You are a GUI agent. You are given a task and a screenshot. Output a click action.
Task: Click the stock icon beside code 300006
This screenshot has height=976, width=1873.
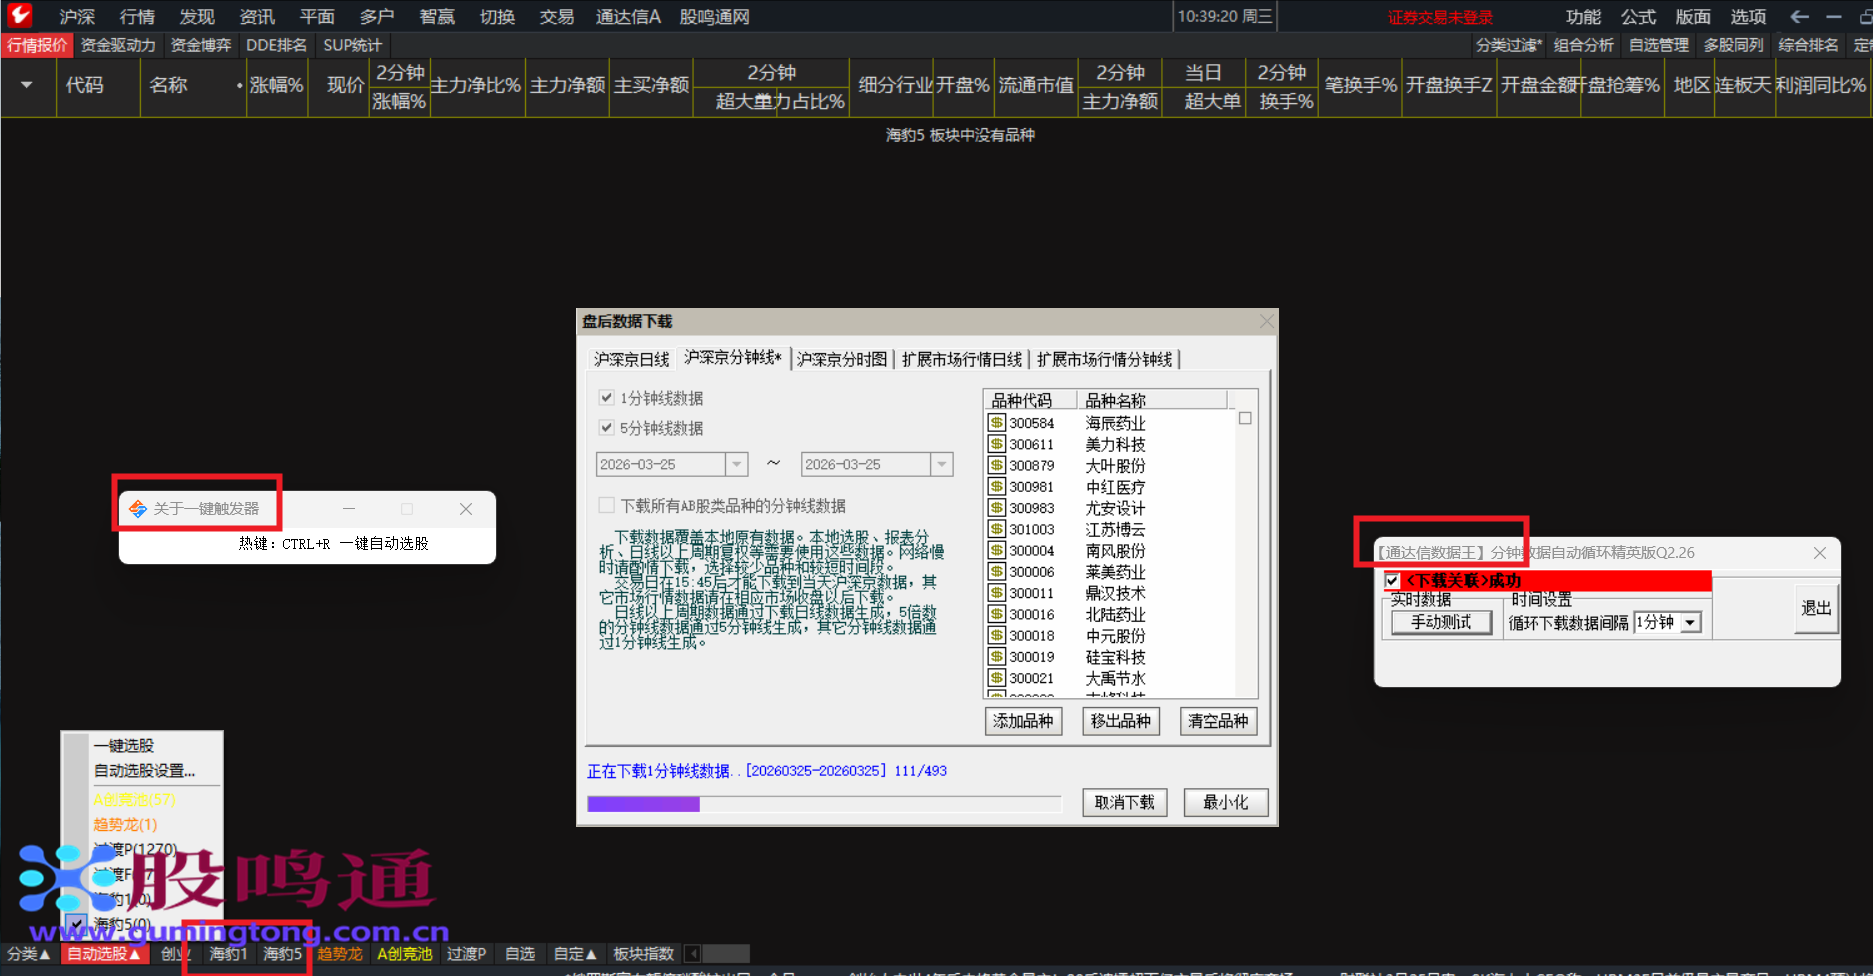[997, 571]
